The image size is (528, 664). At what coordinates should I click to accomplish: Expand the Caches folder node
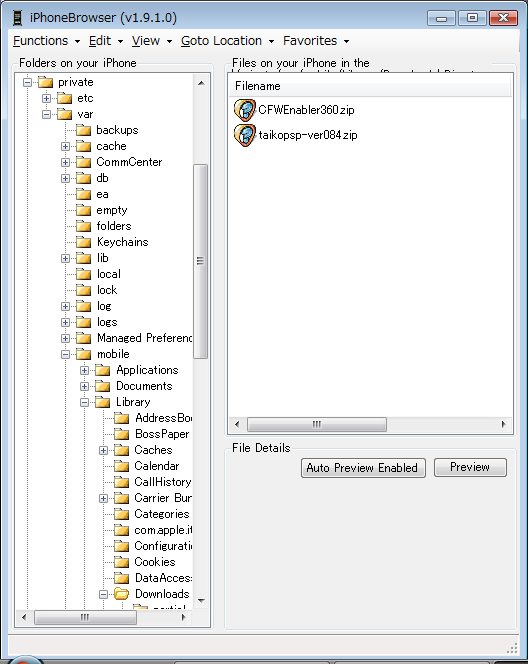(x=104, y=451)
